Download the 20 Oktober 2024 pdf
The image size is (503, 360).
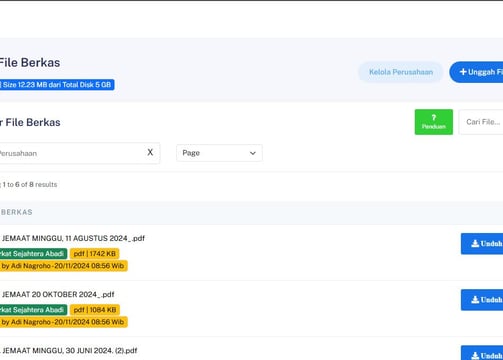click(482, 300)
